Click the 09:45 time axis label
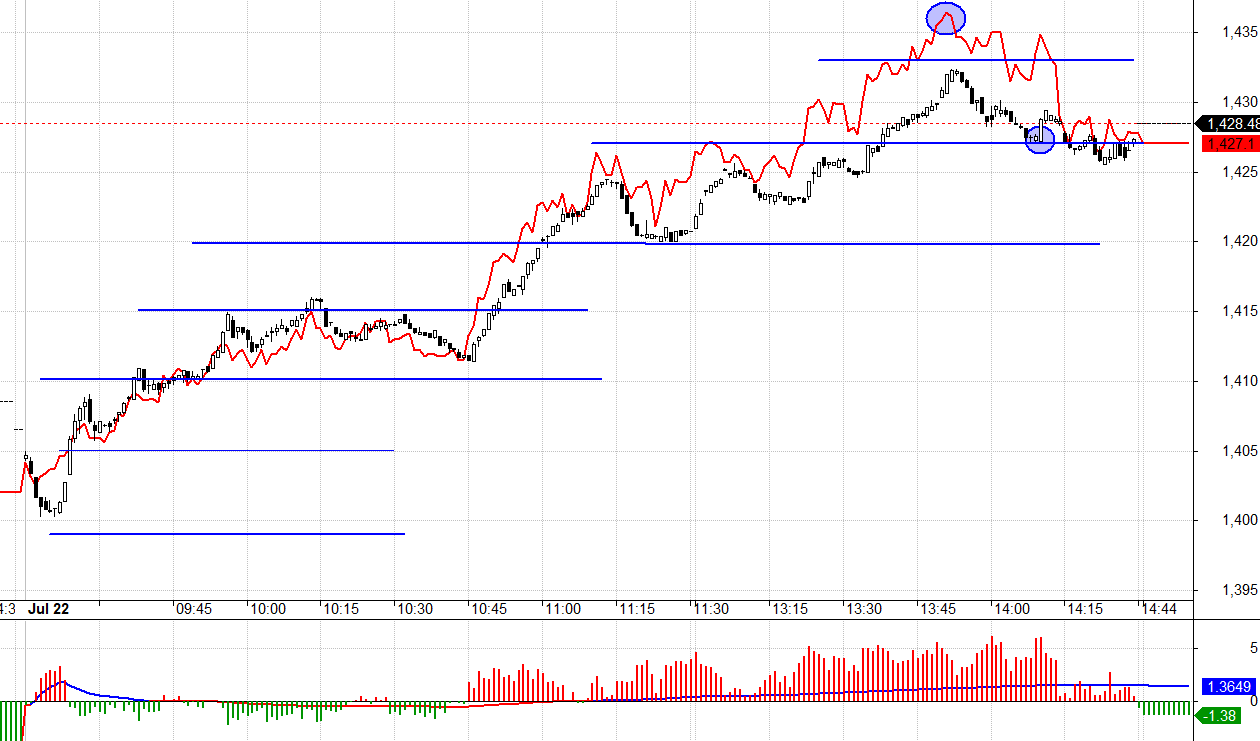1260x741 pixels. click(x=193, y=608)
